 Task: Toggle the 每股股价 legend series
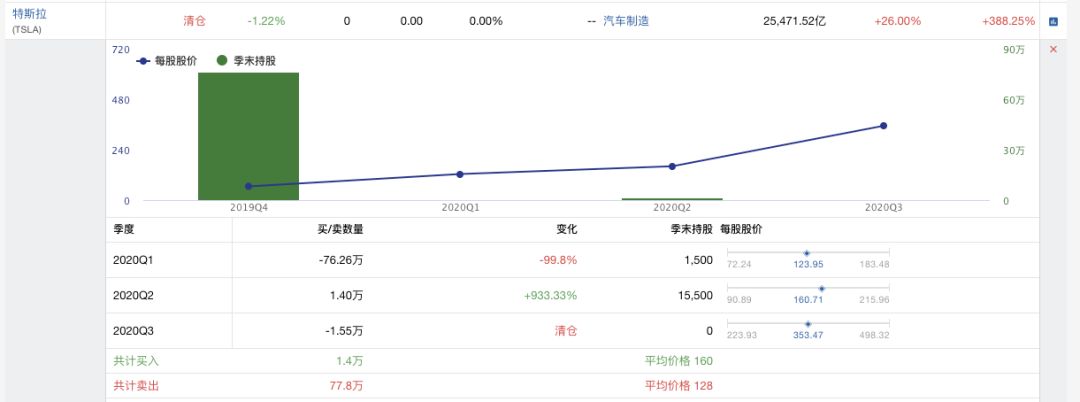167,61
